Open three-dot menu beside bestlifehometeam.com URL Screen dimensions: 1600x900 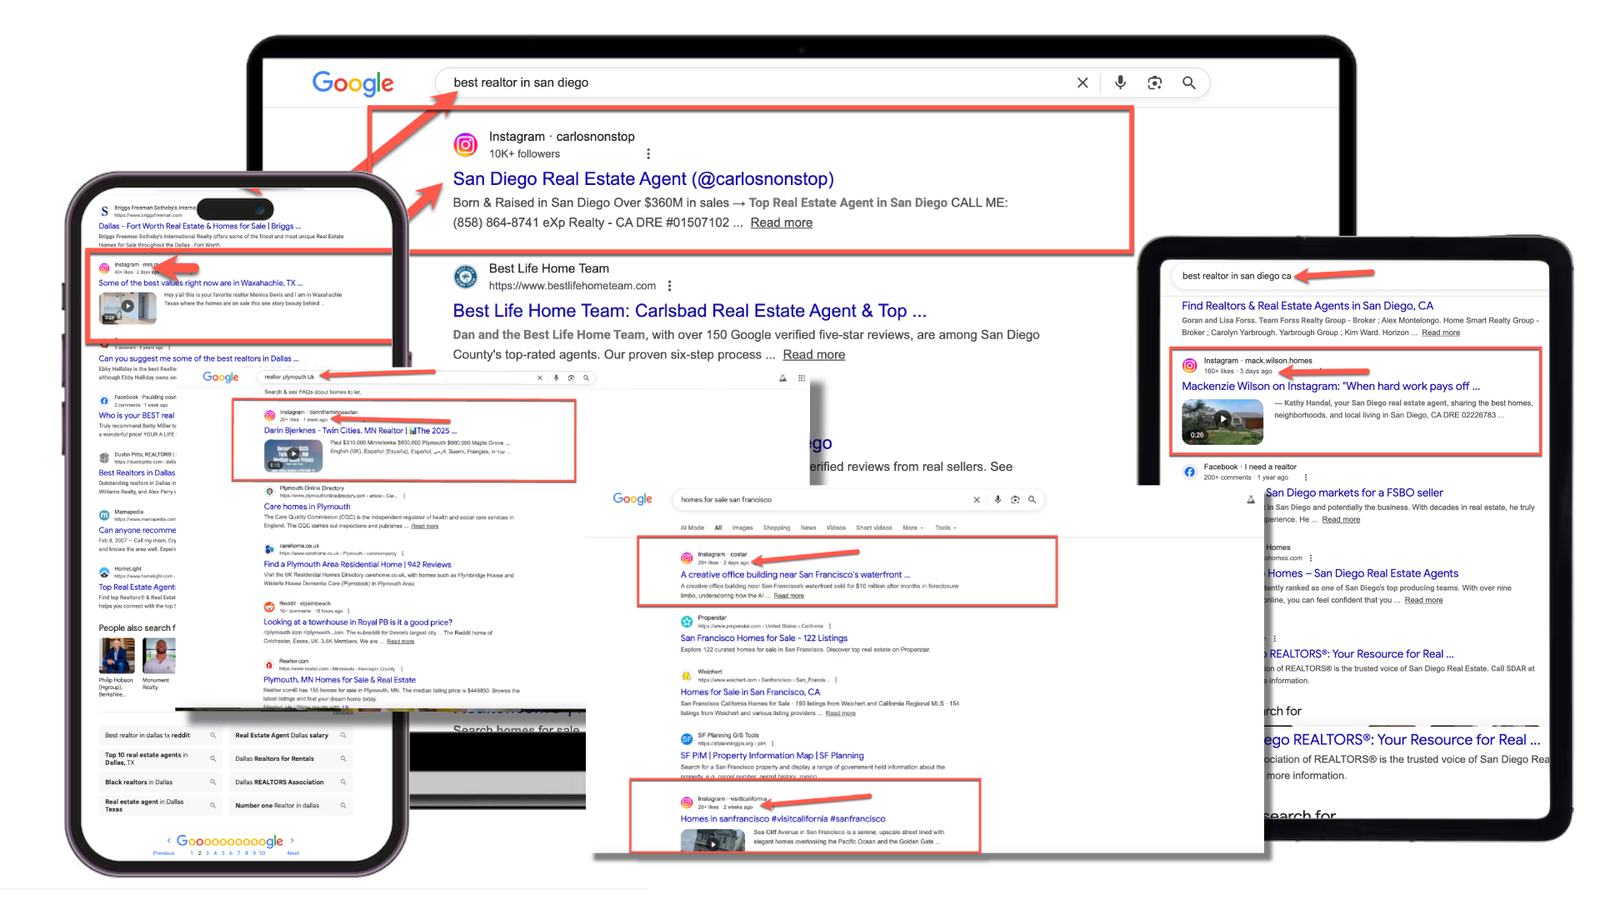pos(669,286)
